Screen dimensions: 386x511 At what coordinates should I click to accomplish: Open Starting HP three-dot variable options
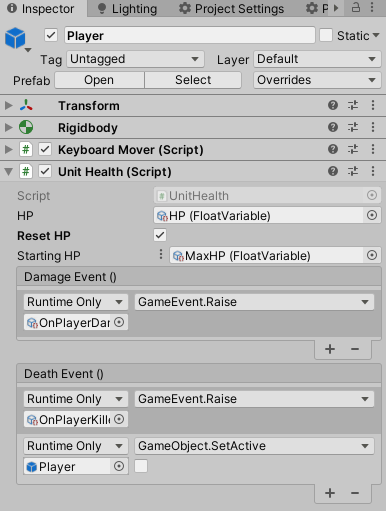[161, 254]
